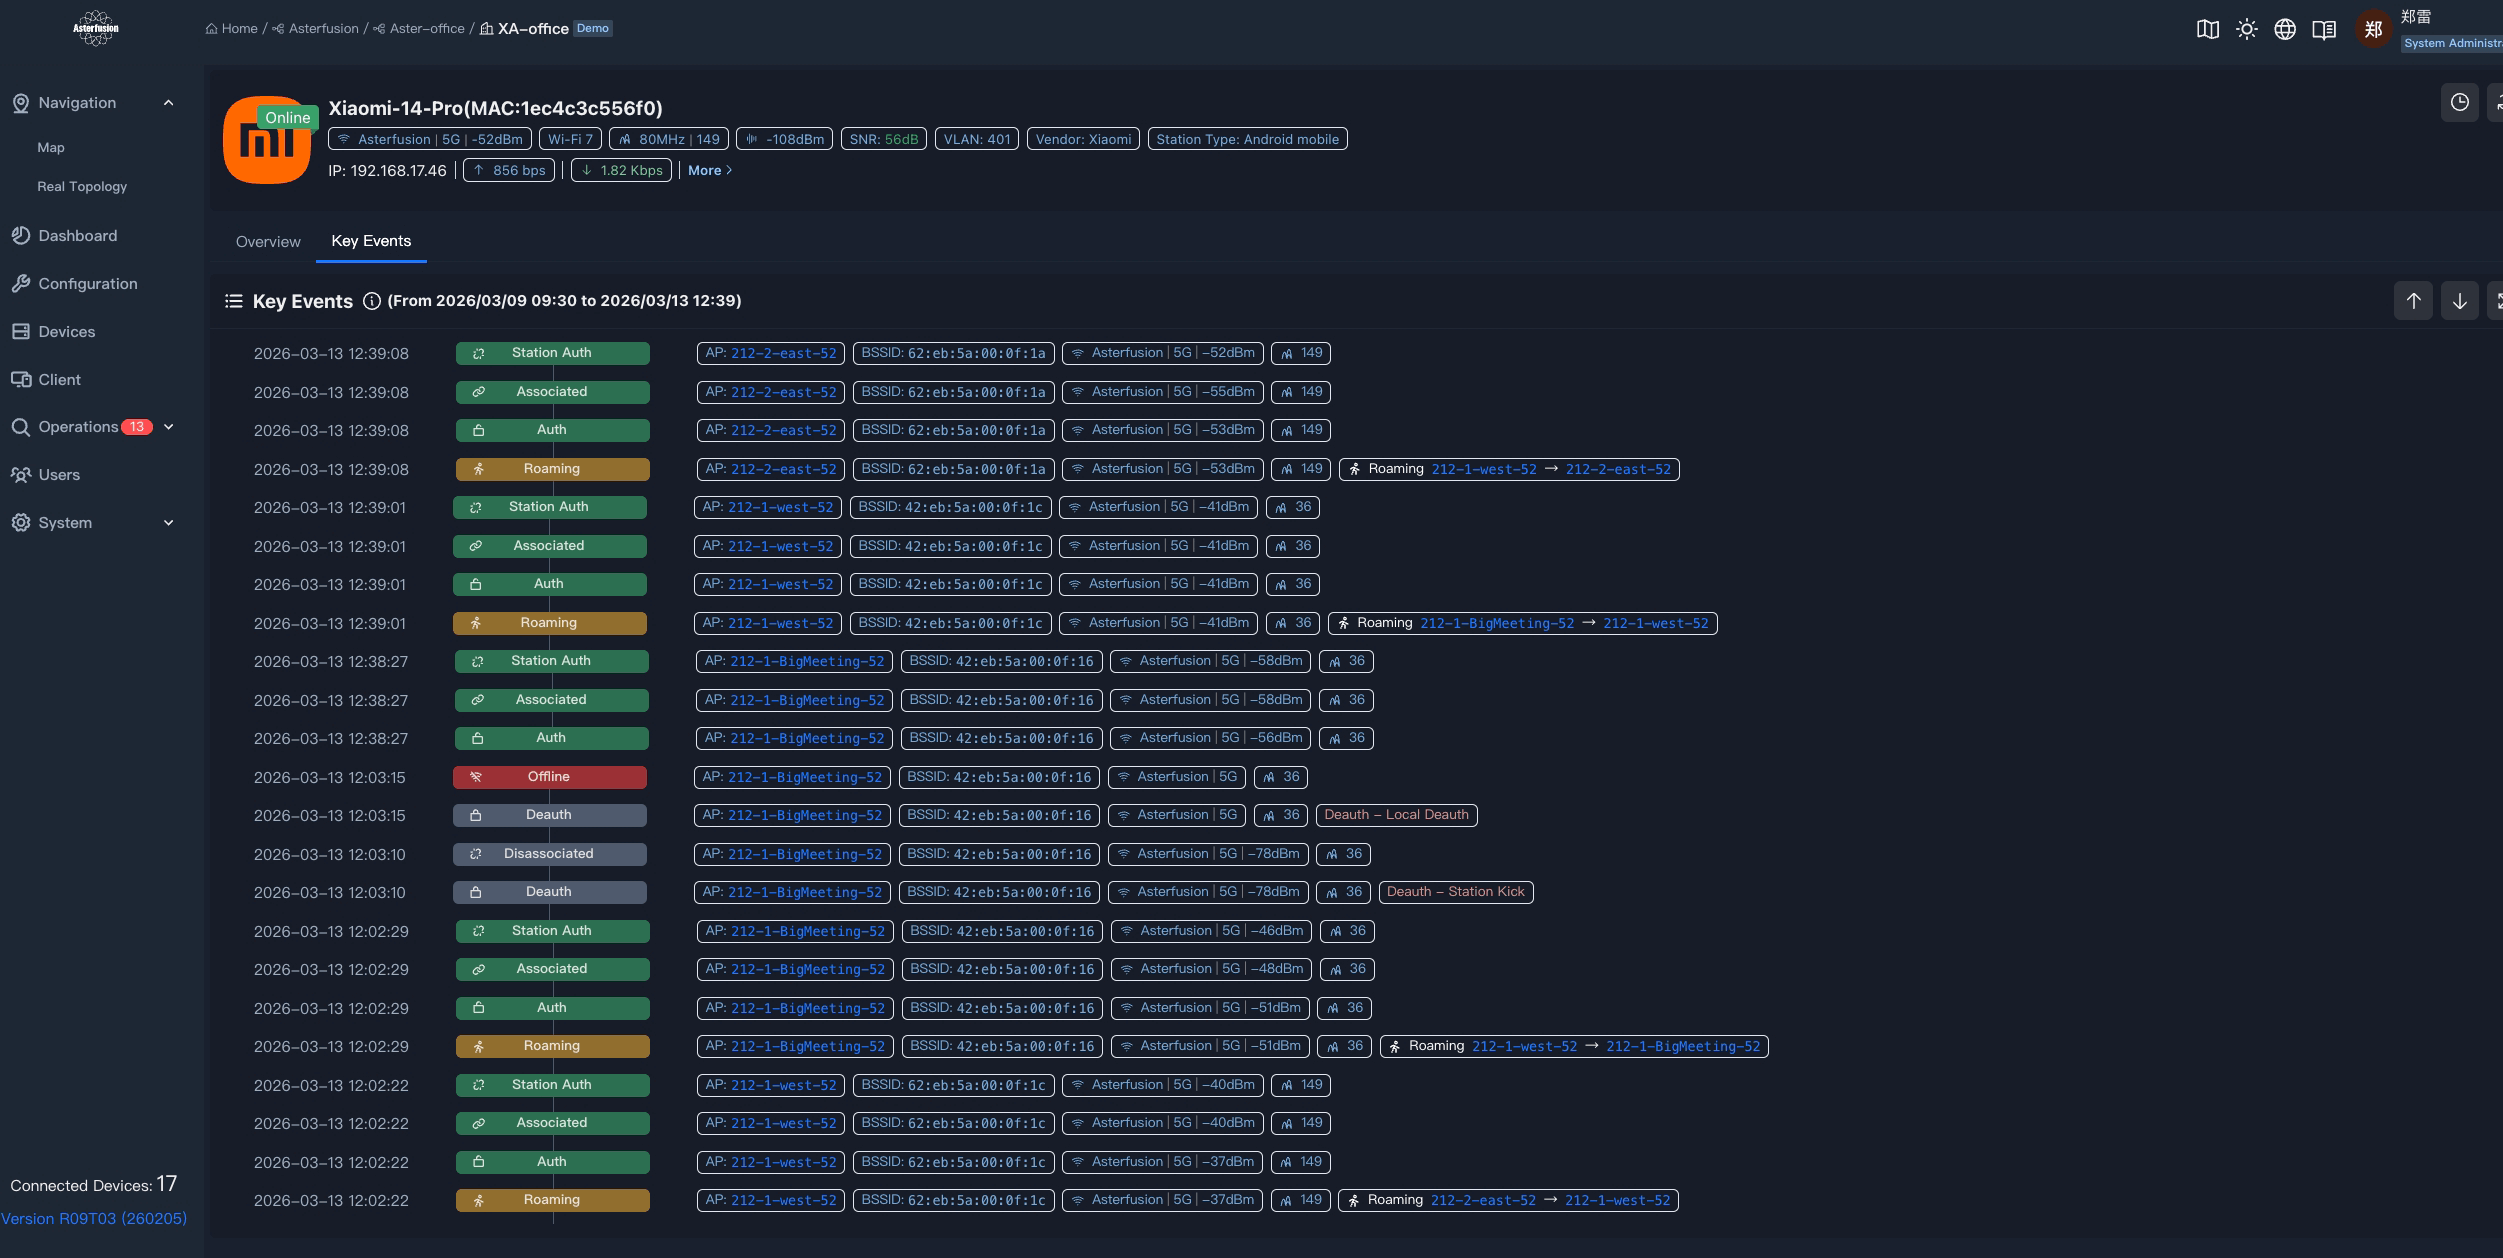Toggle light/dark theme sun icon
This screenshot has width=2503, height=1258.
pyautogui.click(x=2246, y=29)
